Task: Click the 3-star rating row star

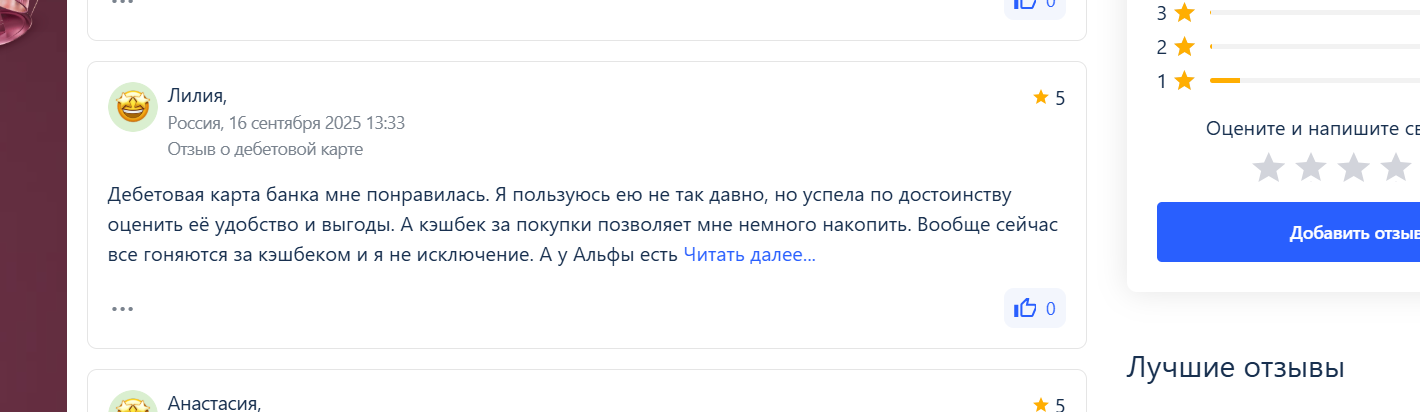Action: tap(1184, 13)
